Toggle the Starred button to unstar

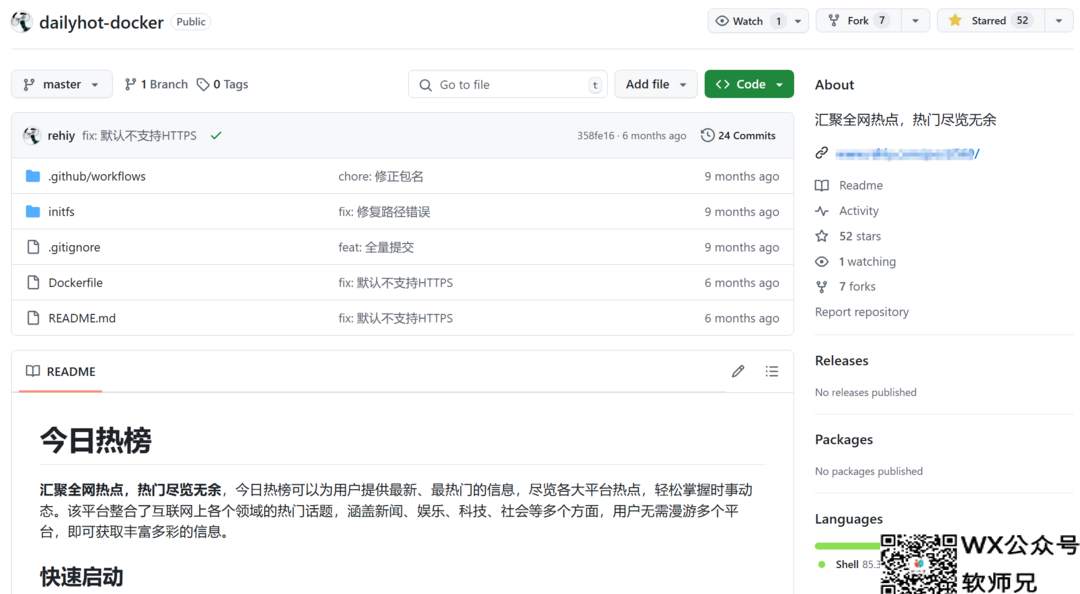pos(990,21)
